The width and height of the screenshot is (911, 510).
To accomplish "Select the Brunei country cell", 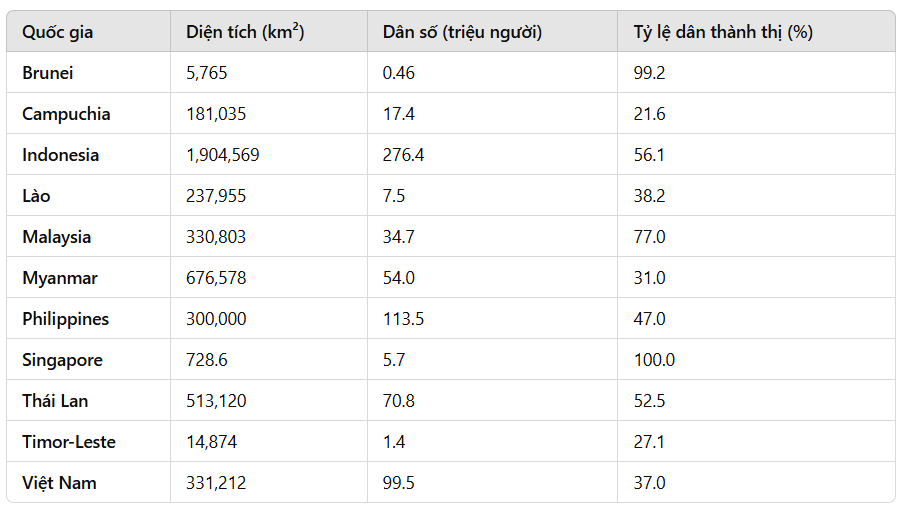I will click(x=48, y=73).
